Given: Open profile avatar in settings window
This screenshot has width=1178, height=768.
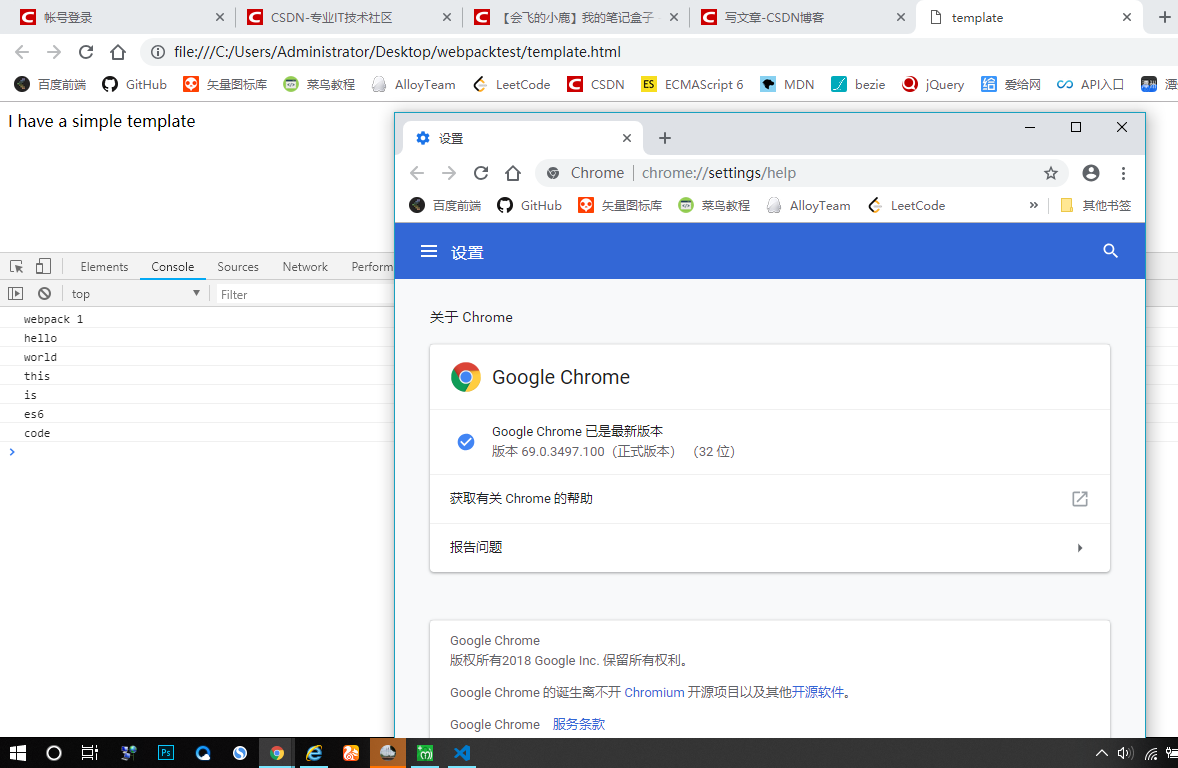Looking at the screenshot, I should click(x=1091, y=173).
